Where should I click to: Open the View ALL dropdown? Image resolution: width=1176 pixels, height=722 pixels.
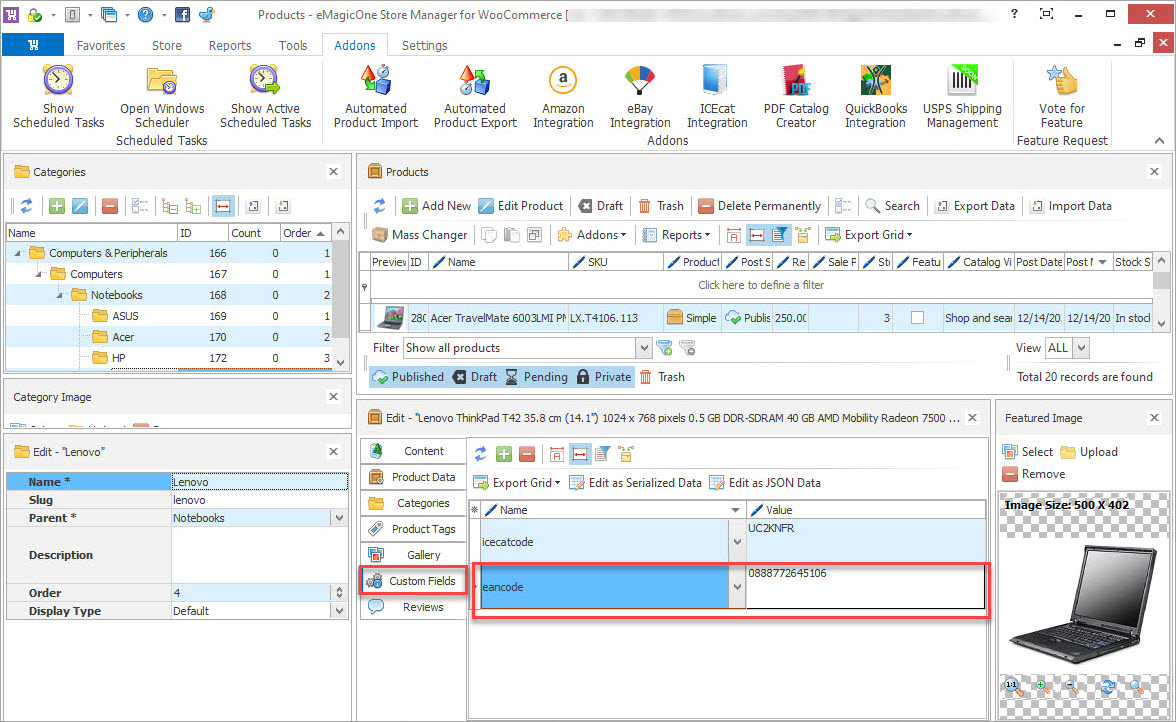1081,348
